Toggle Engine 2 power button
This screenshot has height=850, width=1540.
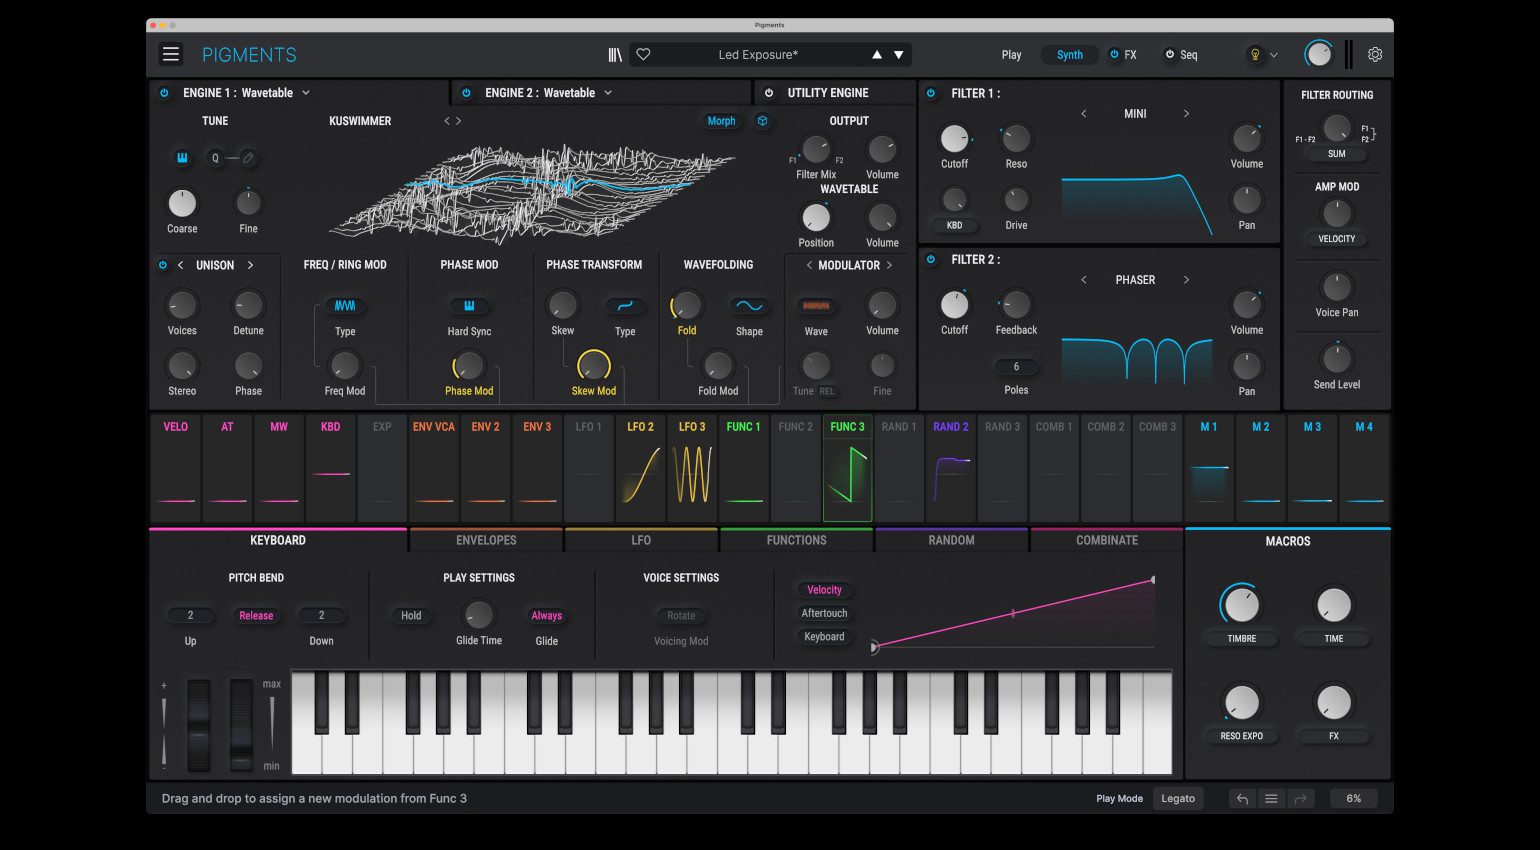tap(465, 92)
